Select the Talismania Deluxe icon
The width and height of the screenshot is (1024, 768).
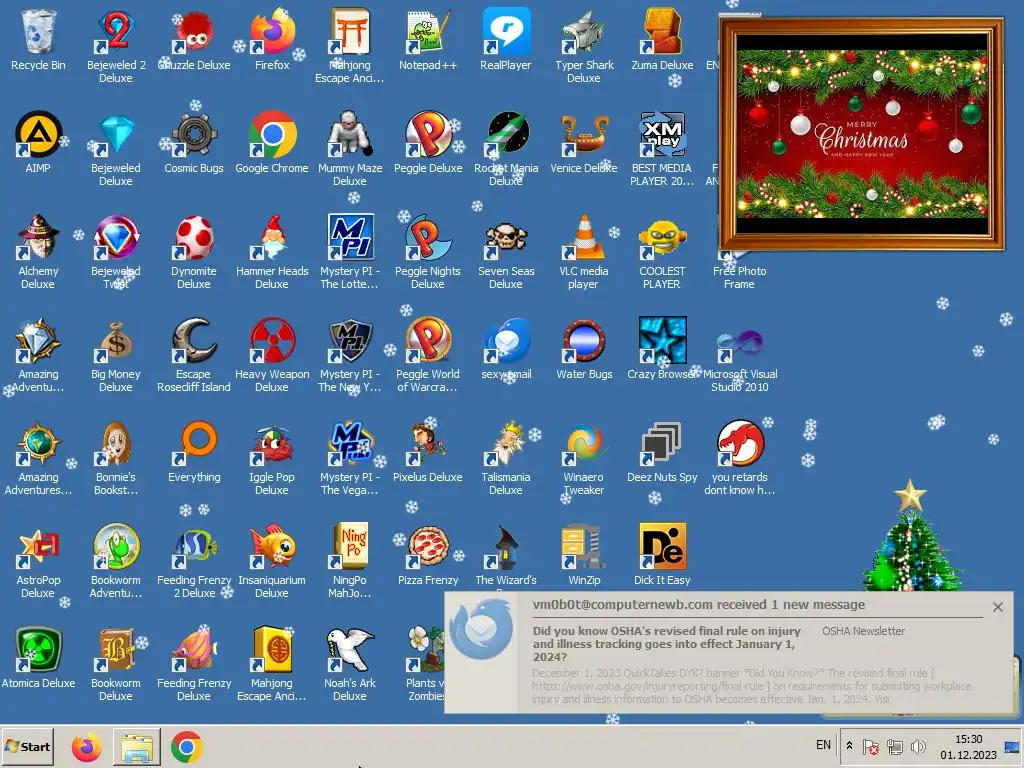pos(505,444)
